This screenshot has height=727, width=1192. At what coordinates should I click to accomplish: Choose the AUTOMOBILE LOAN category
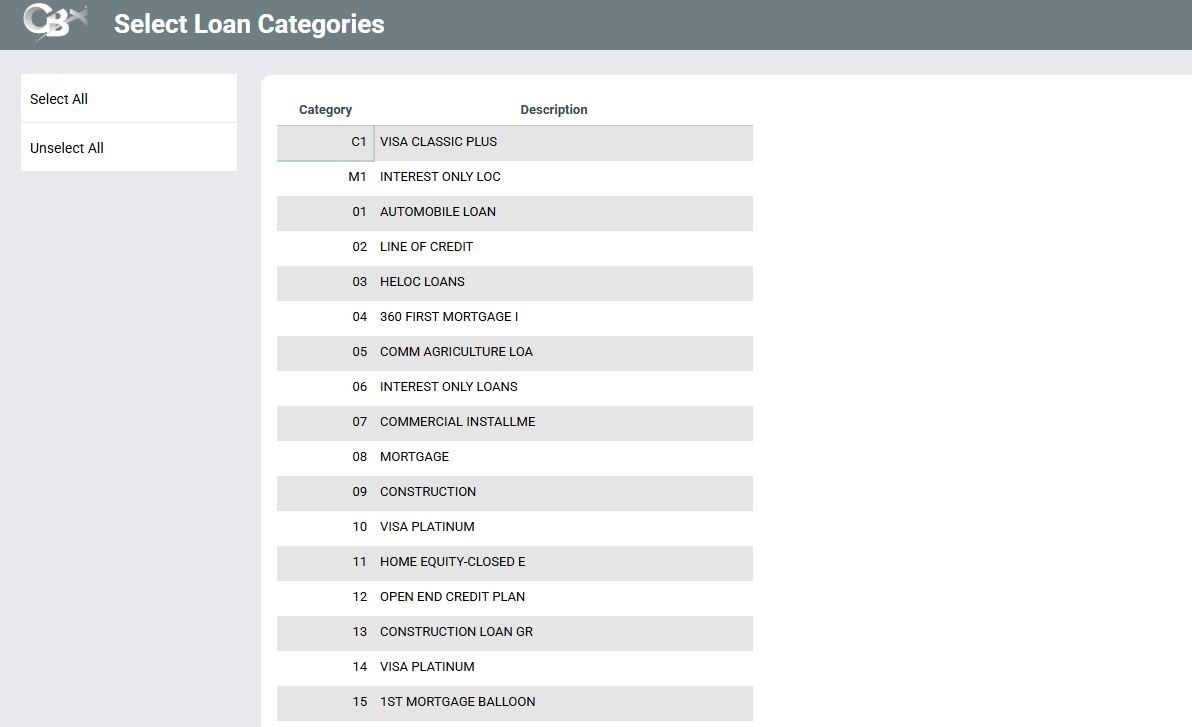pos(438,212)
